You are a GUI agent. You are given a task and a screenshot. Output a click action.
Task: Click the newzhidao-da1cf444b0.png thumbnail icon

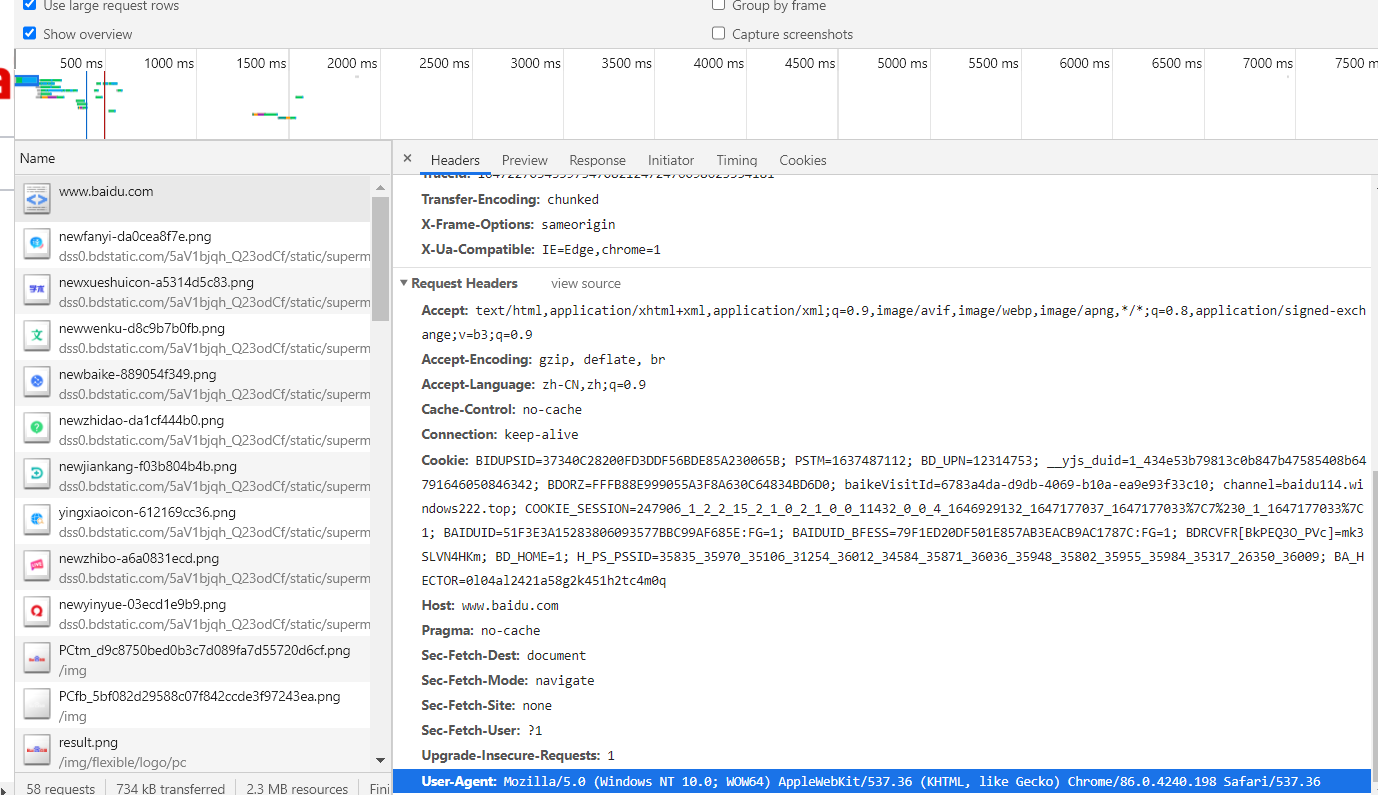[x=37, y=428]
